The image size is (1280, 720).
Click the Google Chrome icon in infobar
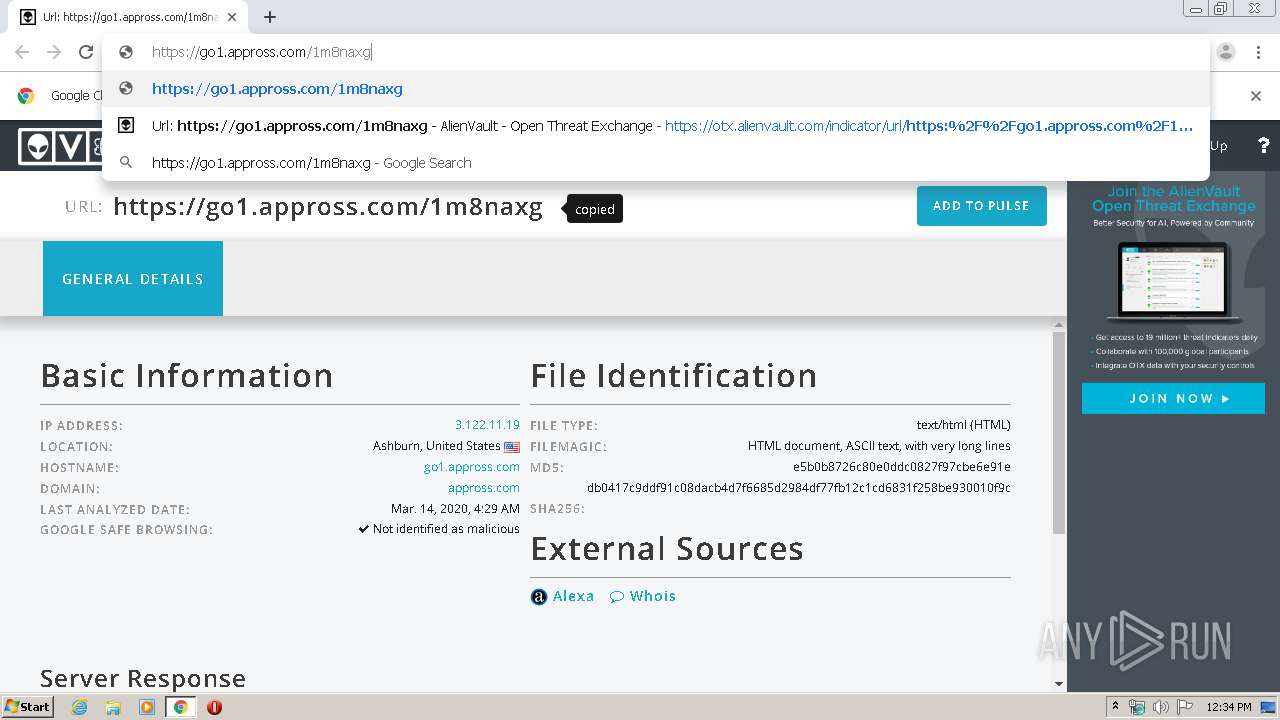coord(26,96)
